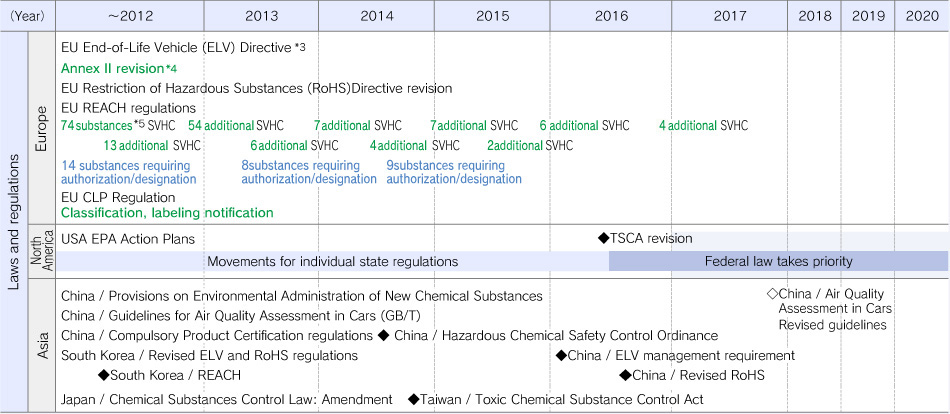Viewport: 950px width, 414px height.
Task: Click the ~2012 year column header
Action: [130, 16]
